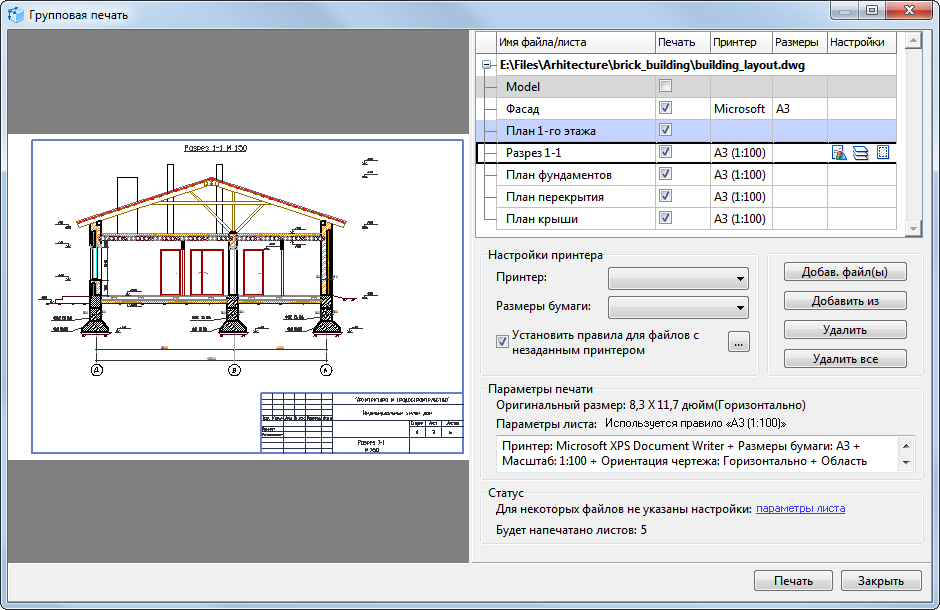Click the page setup icon in Разрез 1-1 row
This screenshot has height=610, width=940.
tap(838, 153)
